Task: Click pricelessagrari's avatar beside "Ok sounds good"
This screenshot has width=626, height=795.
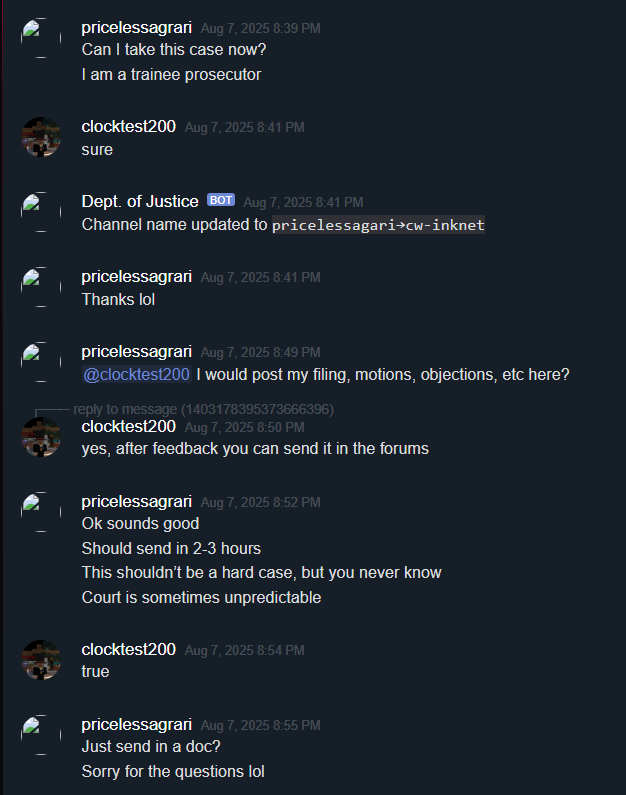Action: [x=41, y=512]
